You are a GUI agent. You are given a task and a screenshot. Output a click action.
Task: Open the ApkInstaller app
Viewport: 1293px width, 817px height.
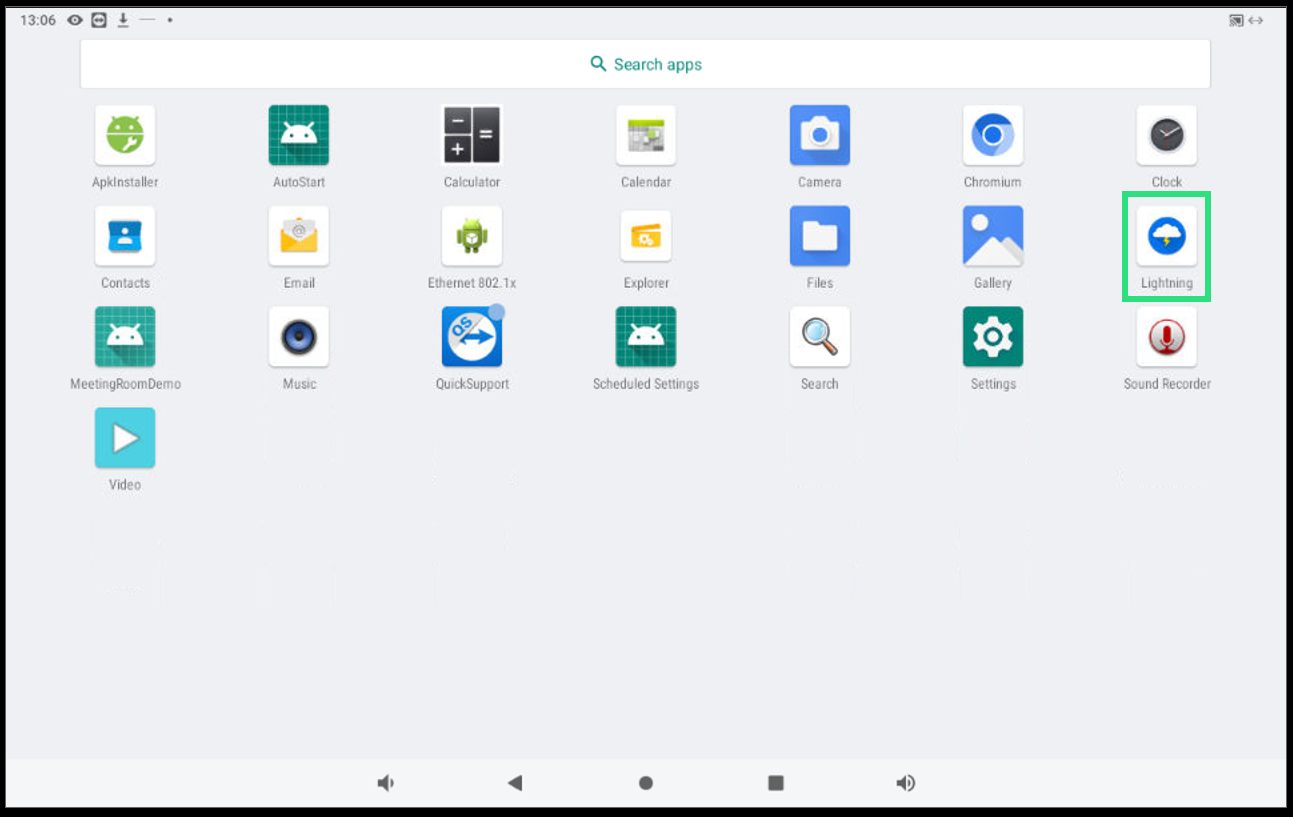pyautogui.click(x=125, y=135)
